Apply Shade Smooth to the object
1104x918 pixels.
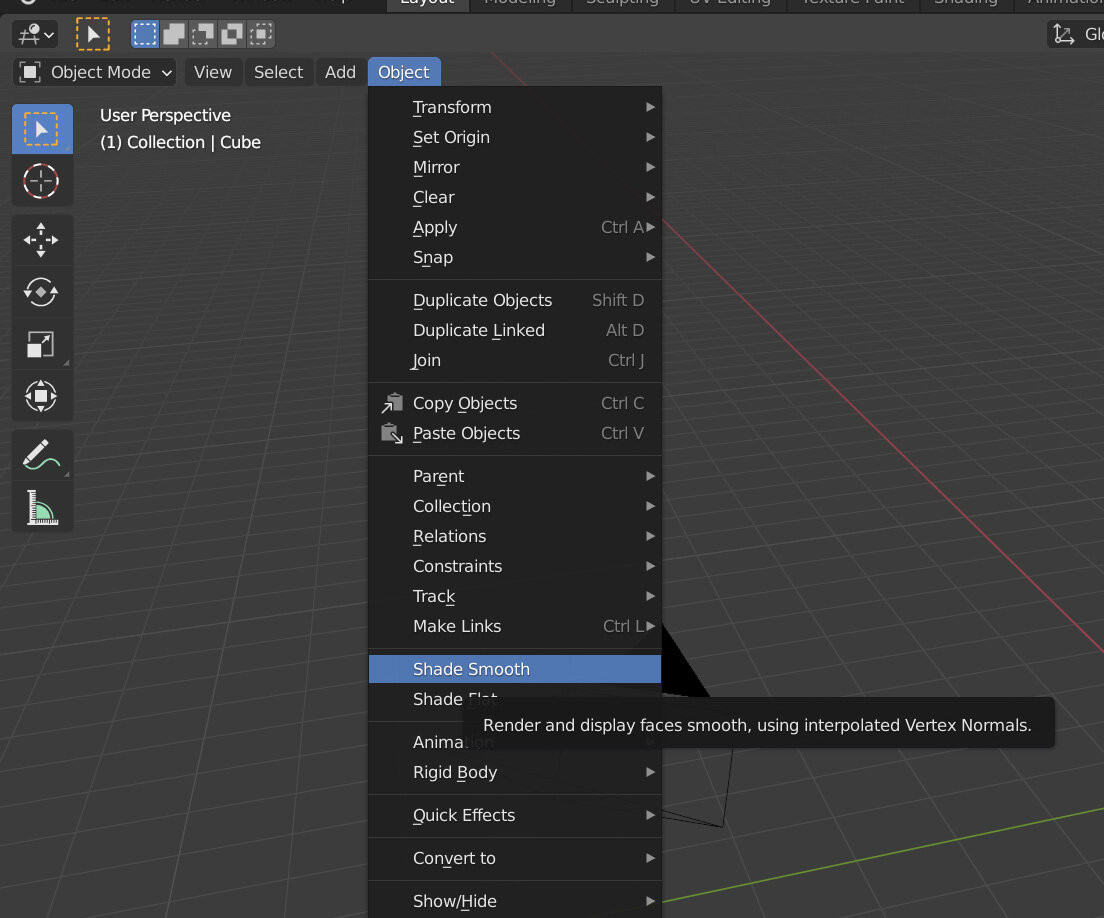(515, 669)
